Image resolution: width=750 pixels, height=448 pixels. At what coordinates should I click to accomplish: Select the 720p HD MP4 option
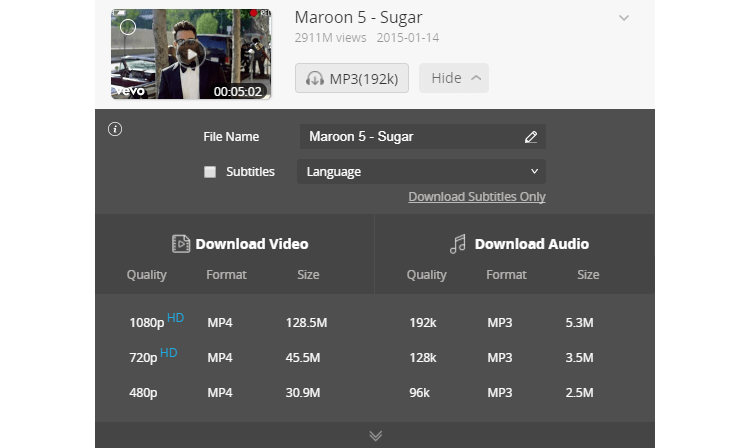click(234, 358)
